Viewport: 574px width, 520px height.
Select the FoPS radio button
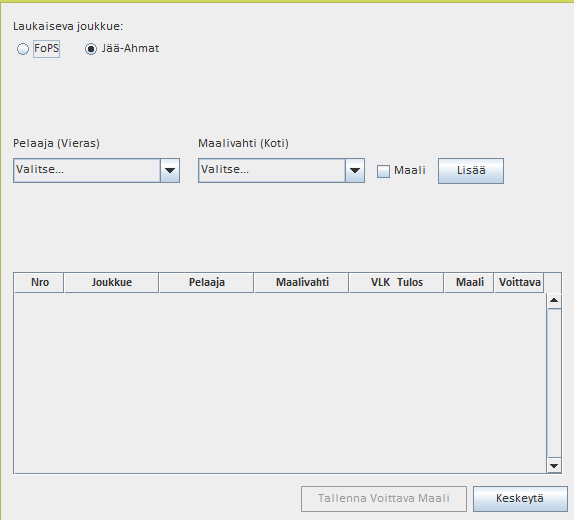coord(23,49)
